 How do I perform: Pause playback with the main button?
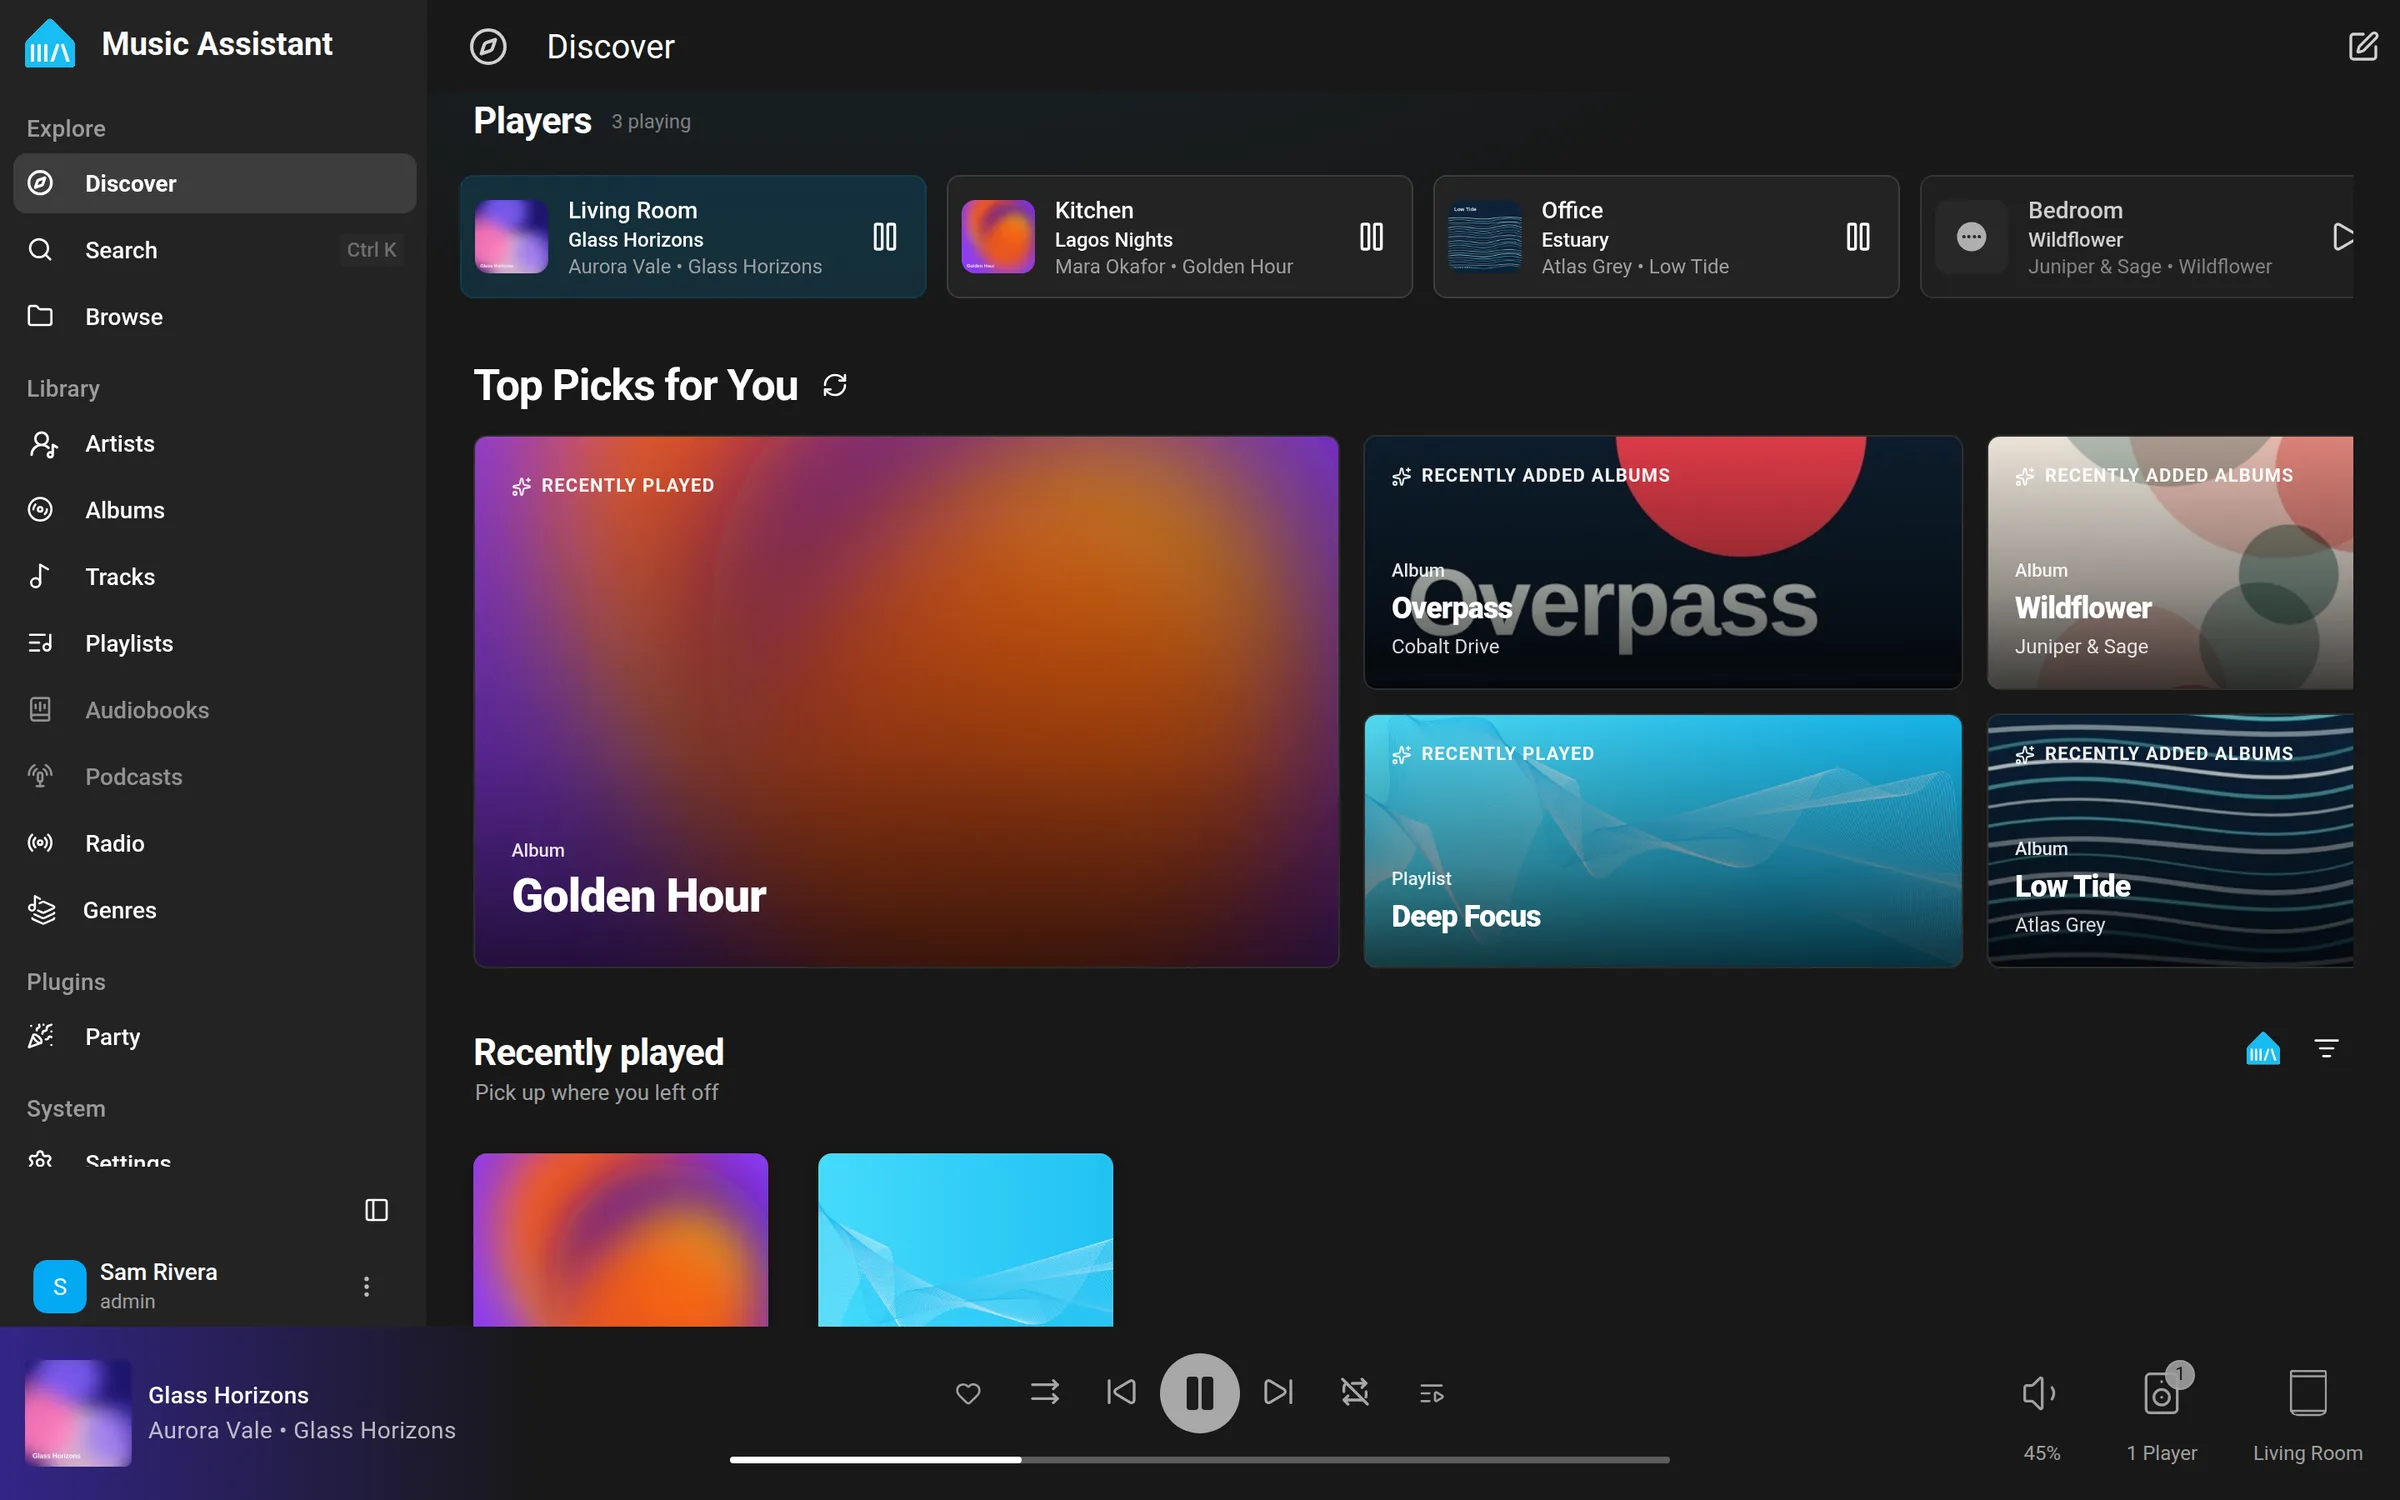click(1199, 1392)
